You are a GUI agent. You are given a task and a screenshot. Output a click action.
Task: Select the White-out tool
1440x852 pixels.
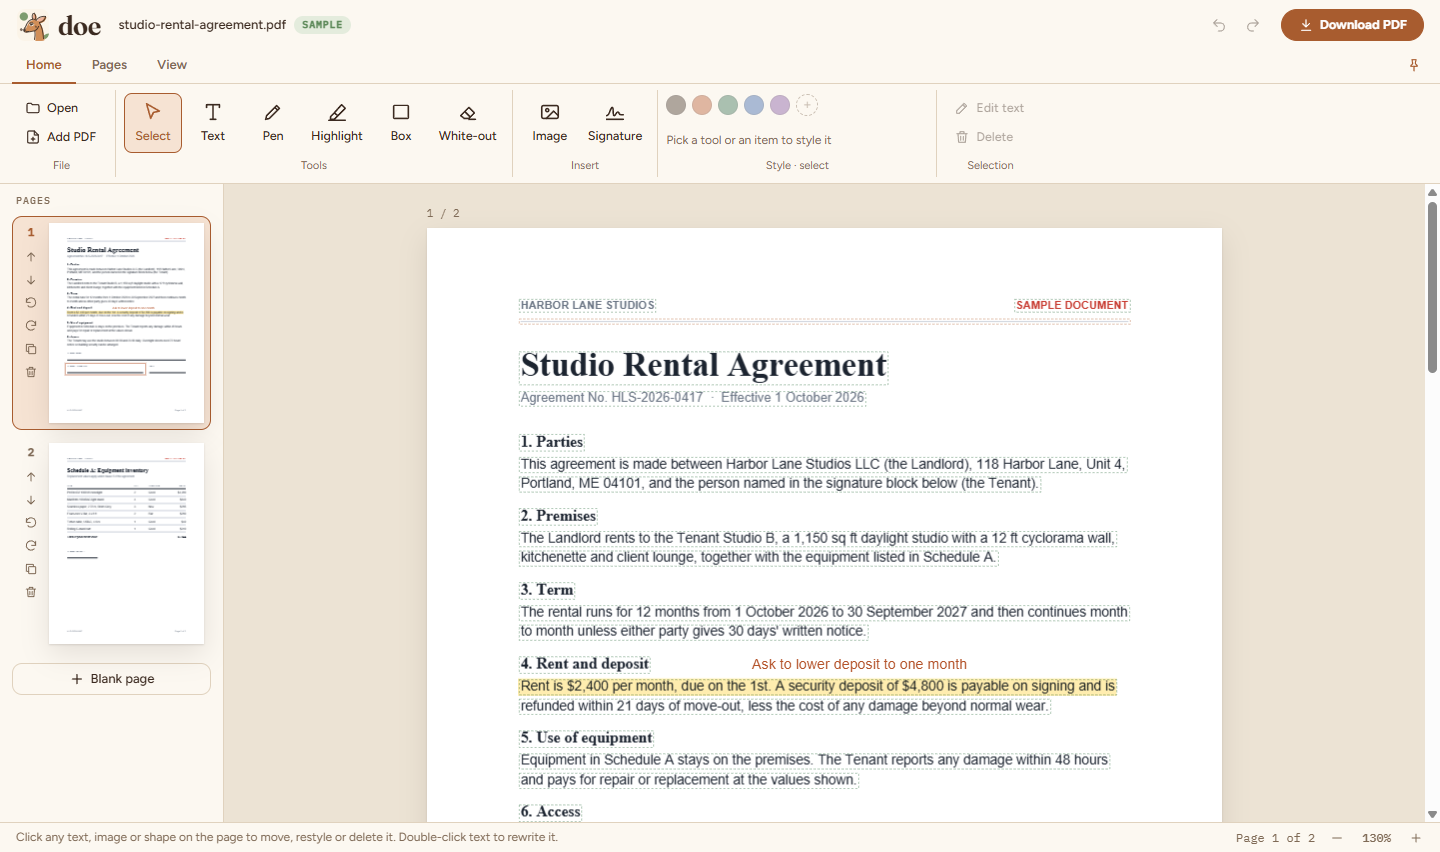coord(467,123)
